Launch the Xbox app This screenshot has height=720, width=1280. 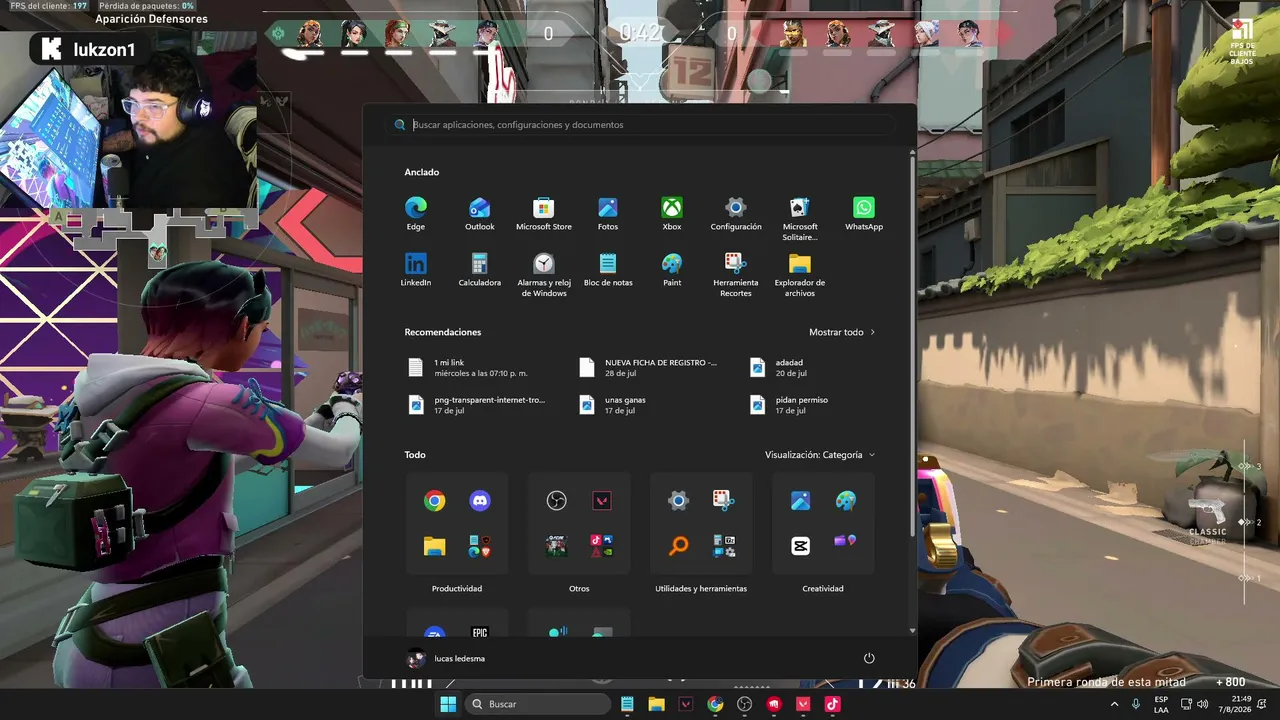tap(672, 213)
